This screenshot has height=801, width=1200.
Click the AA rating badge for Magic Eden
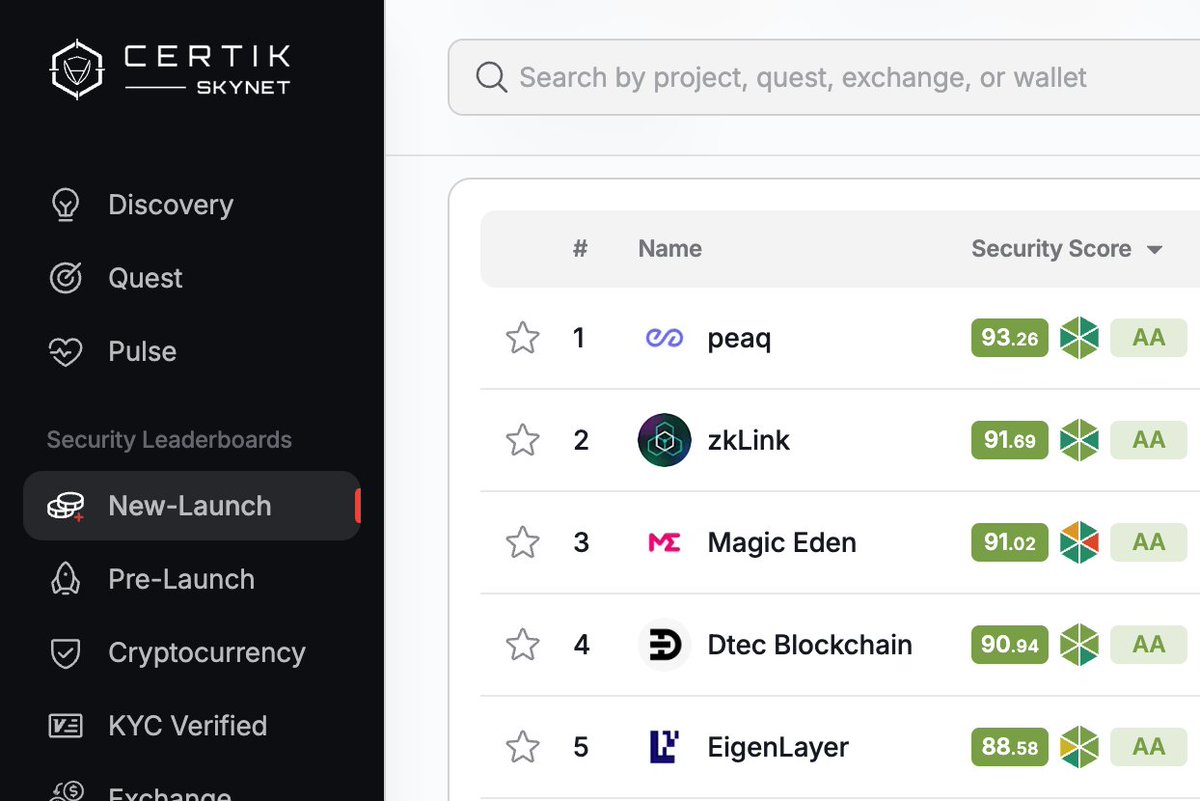(1148, 542)
